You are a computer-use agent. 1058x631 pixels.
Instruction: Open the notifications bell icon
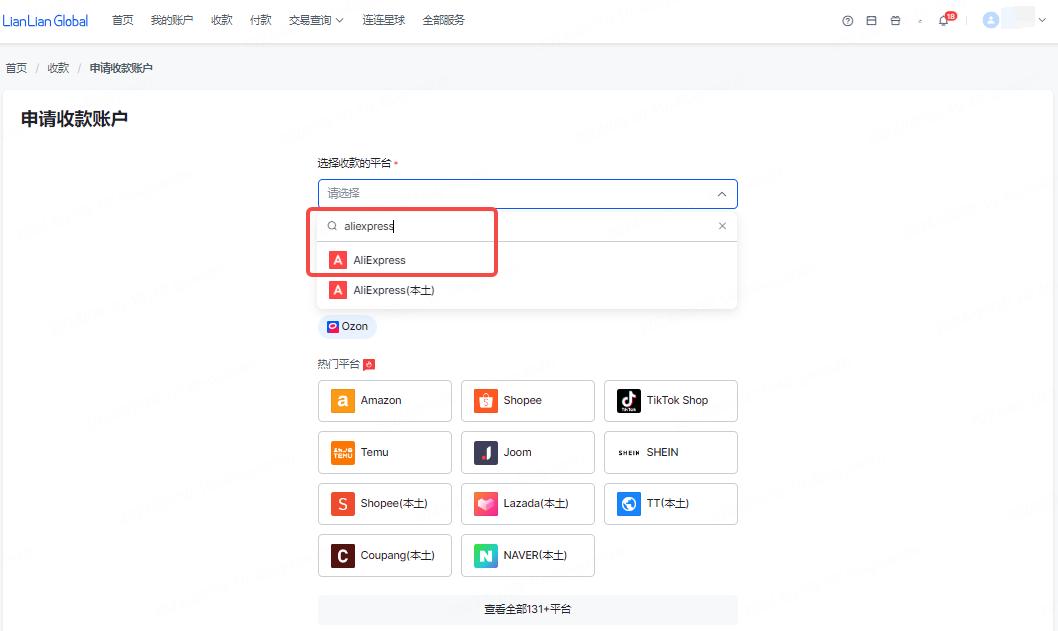pos(943,21)
